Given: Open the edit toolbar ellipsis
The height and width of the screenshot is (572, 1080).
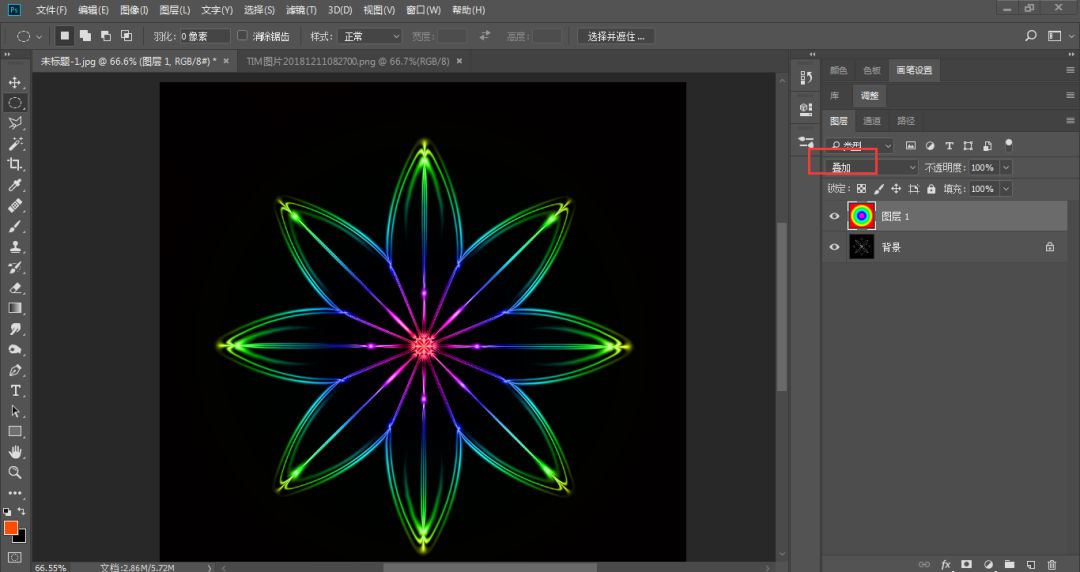Looking at the screenshot, I should (x=14, y=493).
